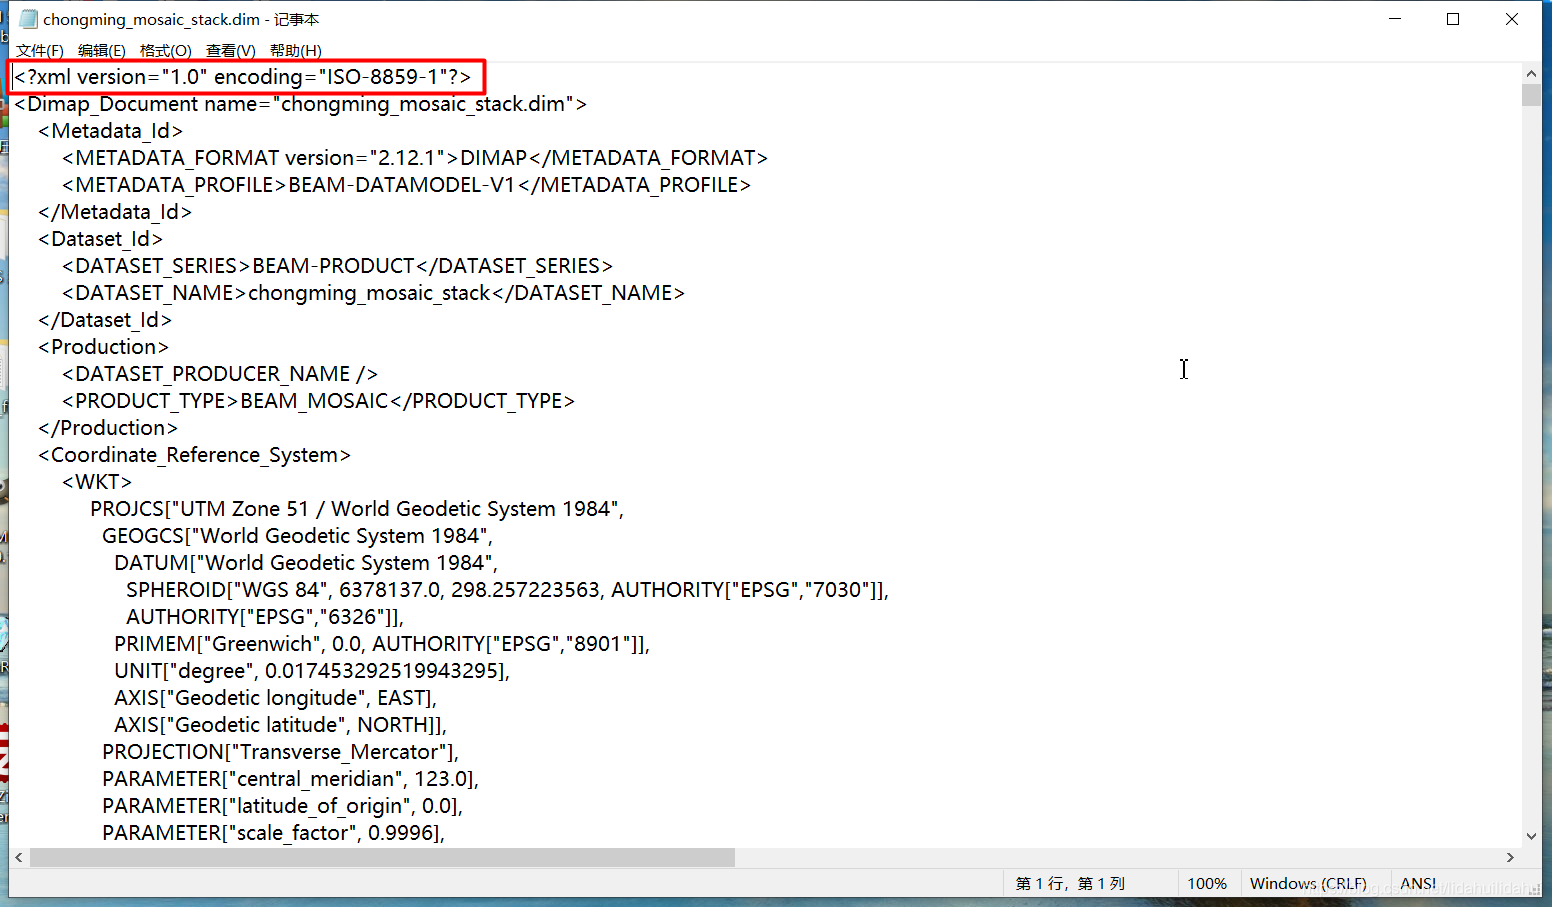The height and width of the screenshot is (907, 1552).
Task: Click the closing </Metadata_Id> line
Action: coord(115,212)
